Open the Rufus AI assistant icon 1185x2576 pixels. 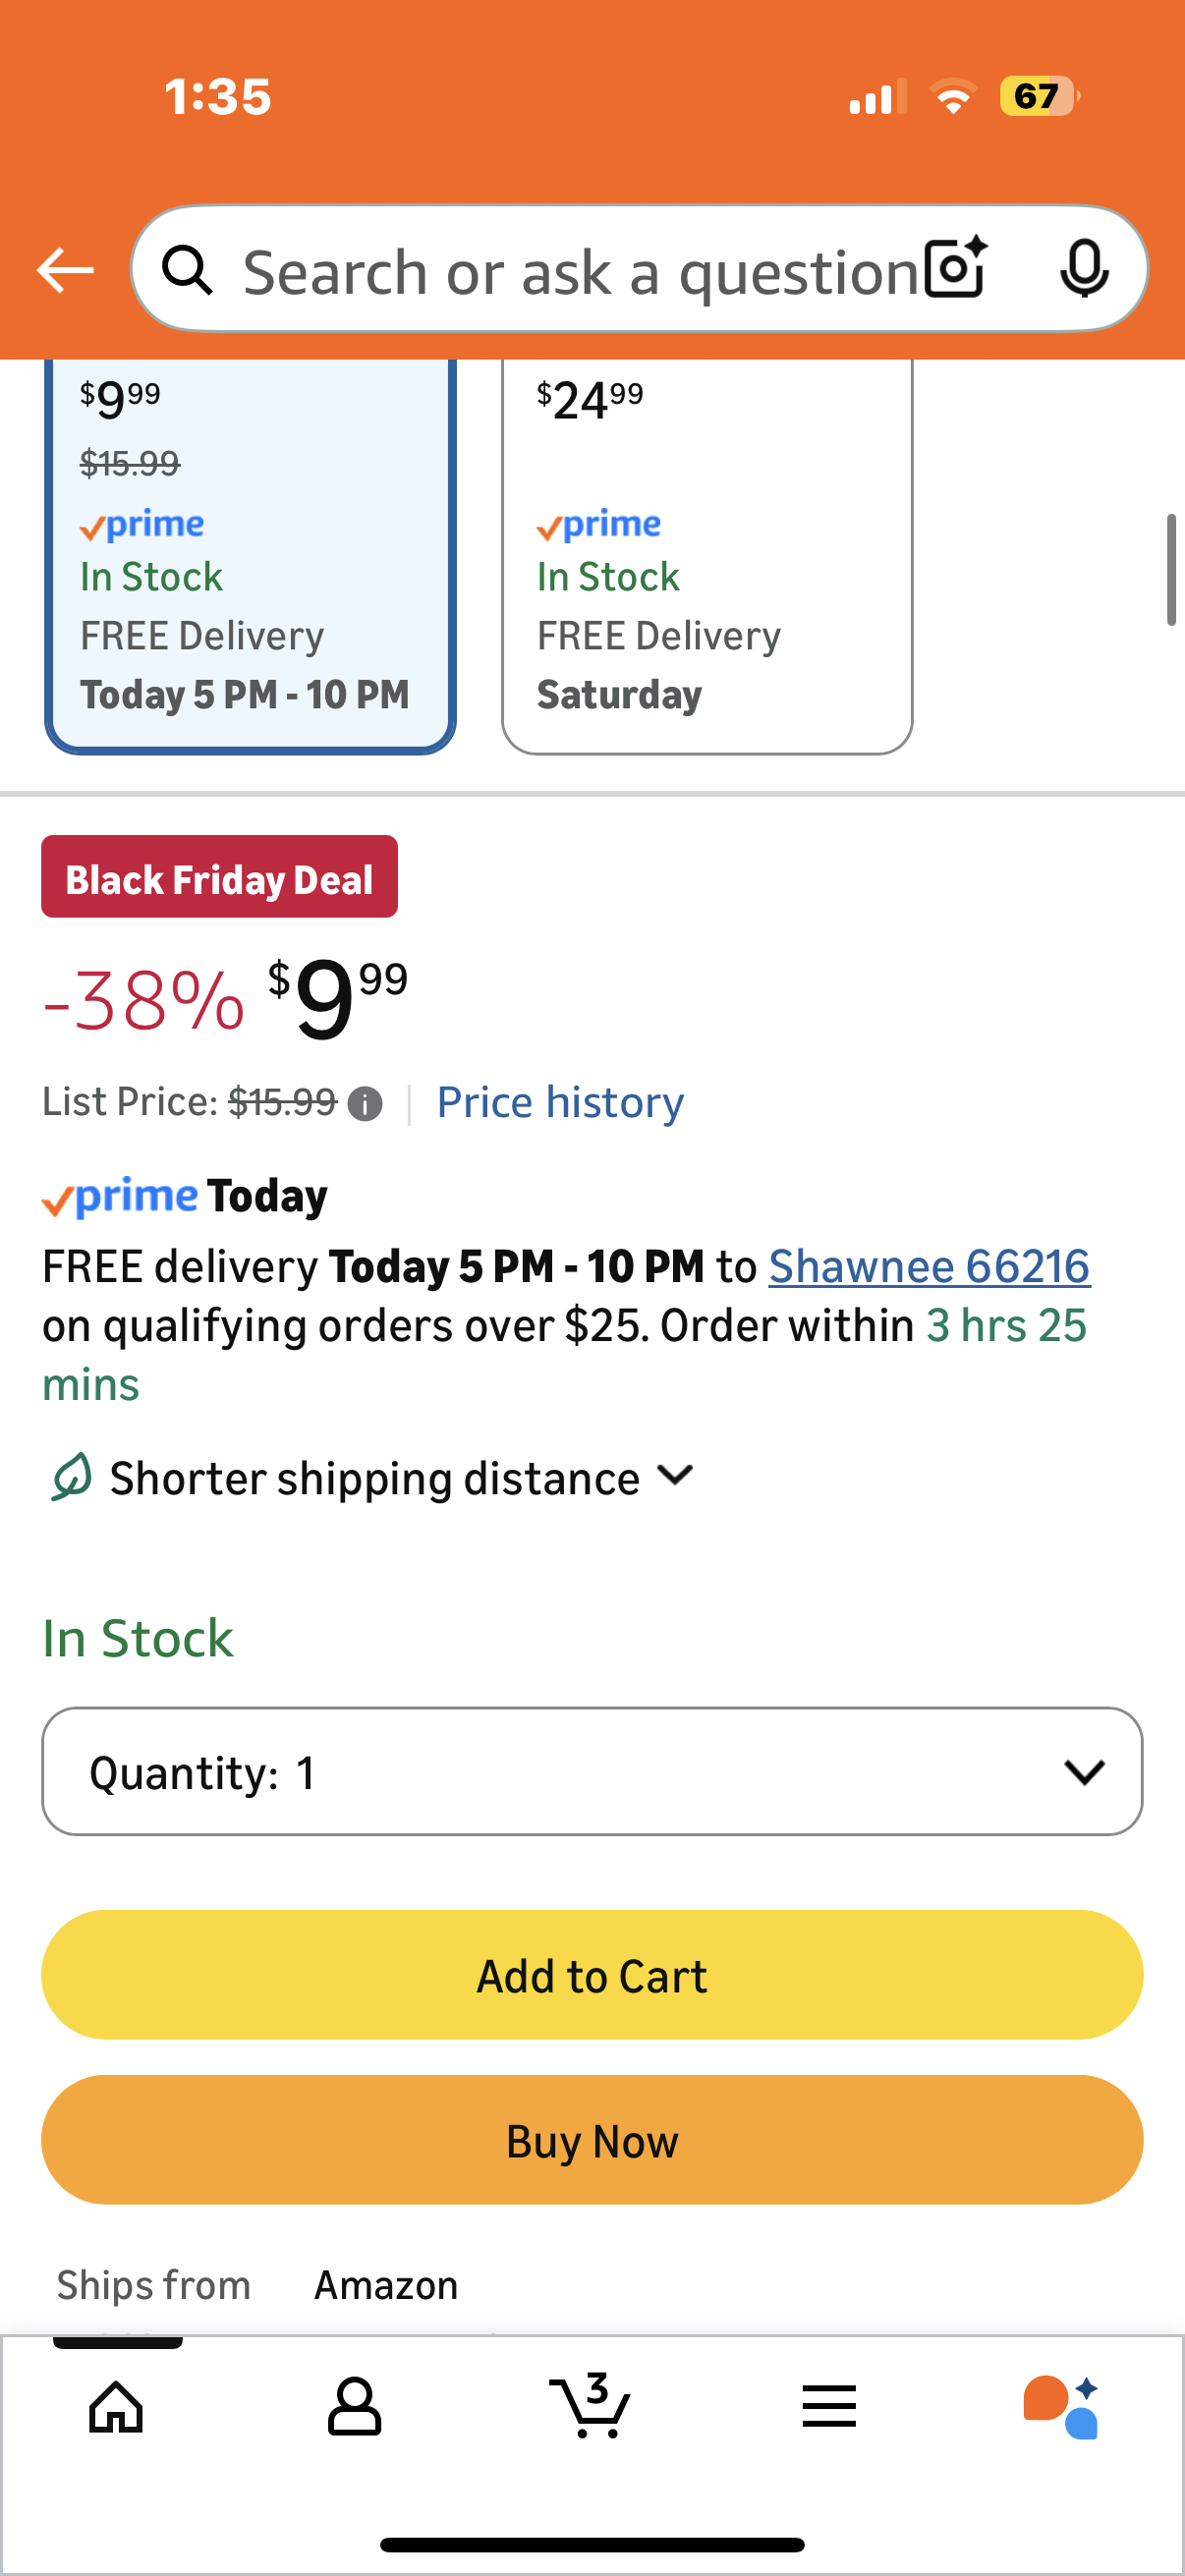(x=1061, y=2406)
